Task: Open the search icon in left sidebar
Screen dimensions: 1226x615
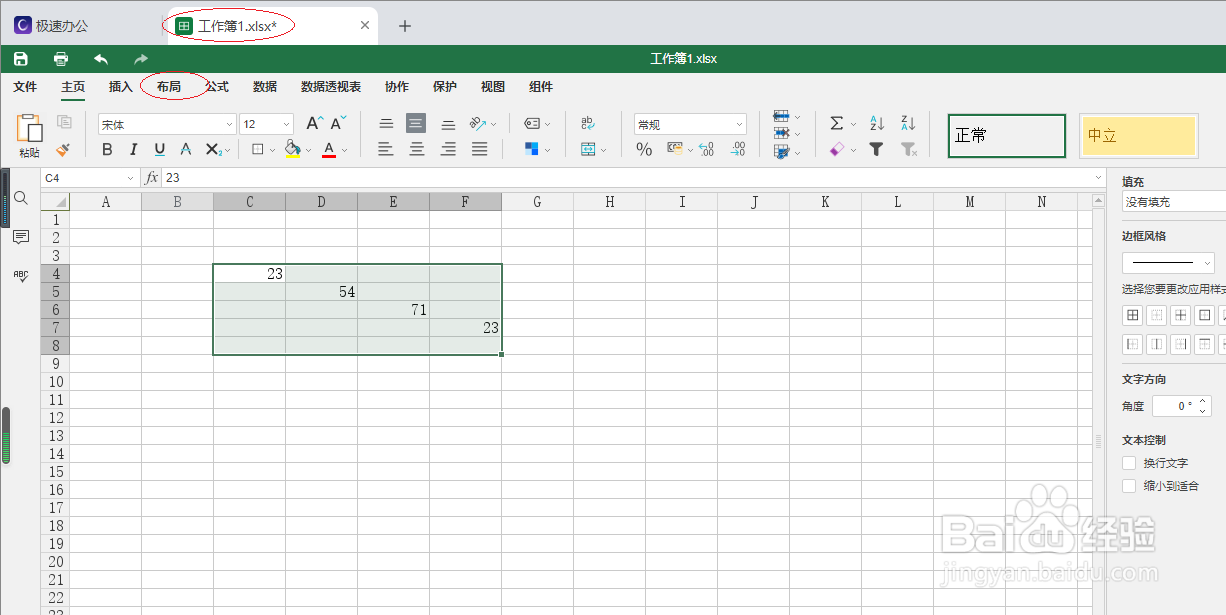Action: click(20, 198)
